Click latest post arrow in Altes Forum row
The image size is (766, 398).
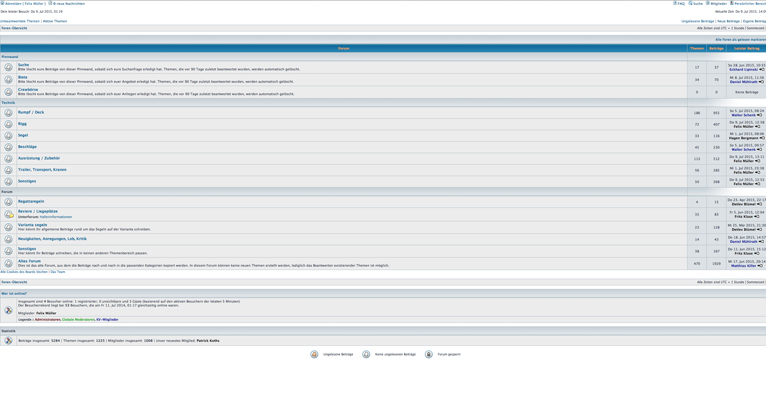[x=760, y=266]
